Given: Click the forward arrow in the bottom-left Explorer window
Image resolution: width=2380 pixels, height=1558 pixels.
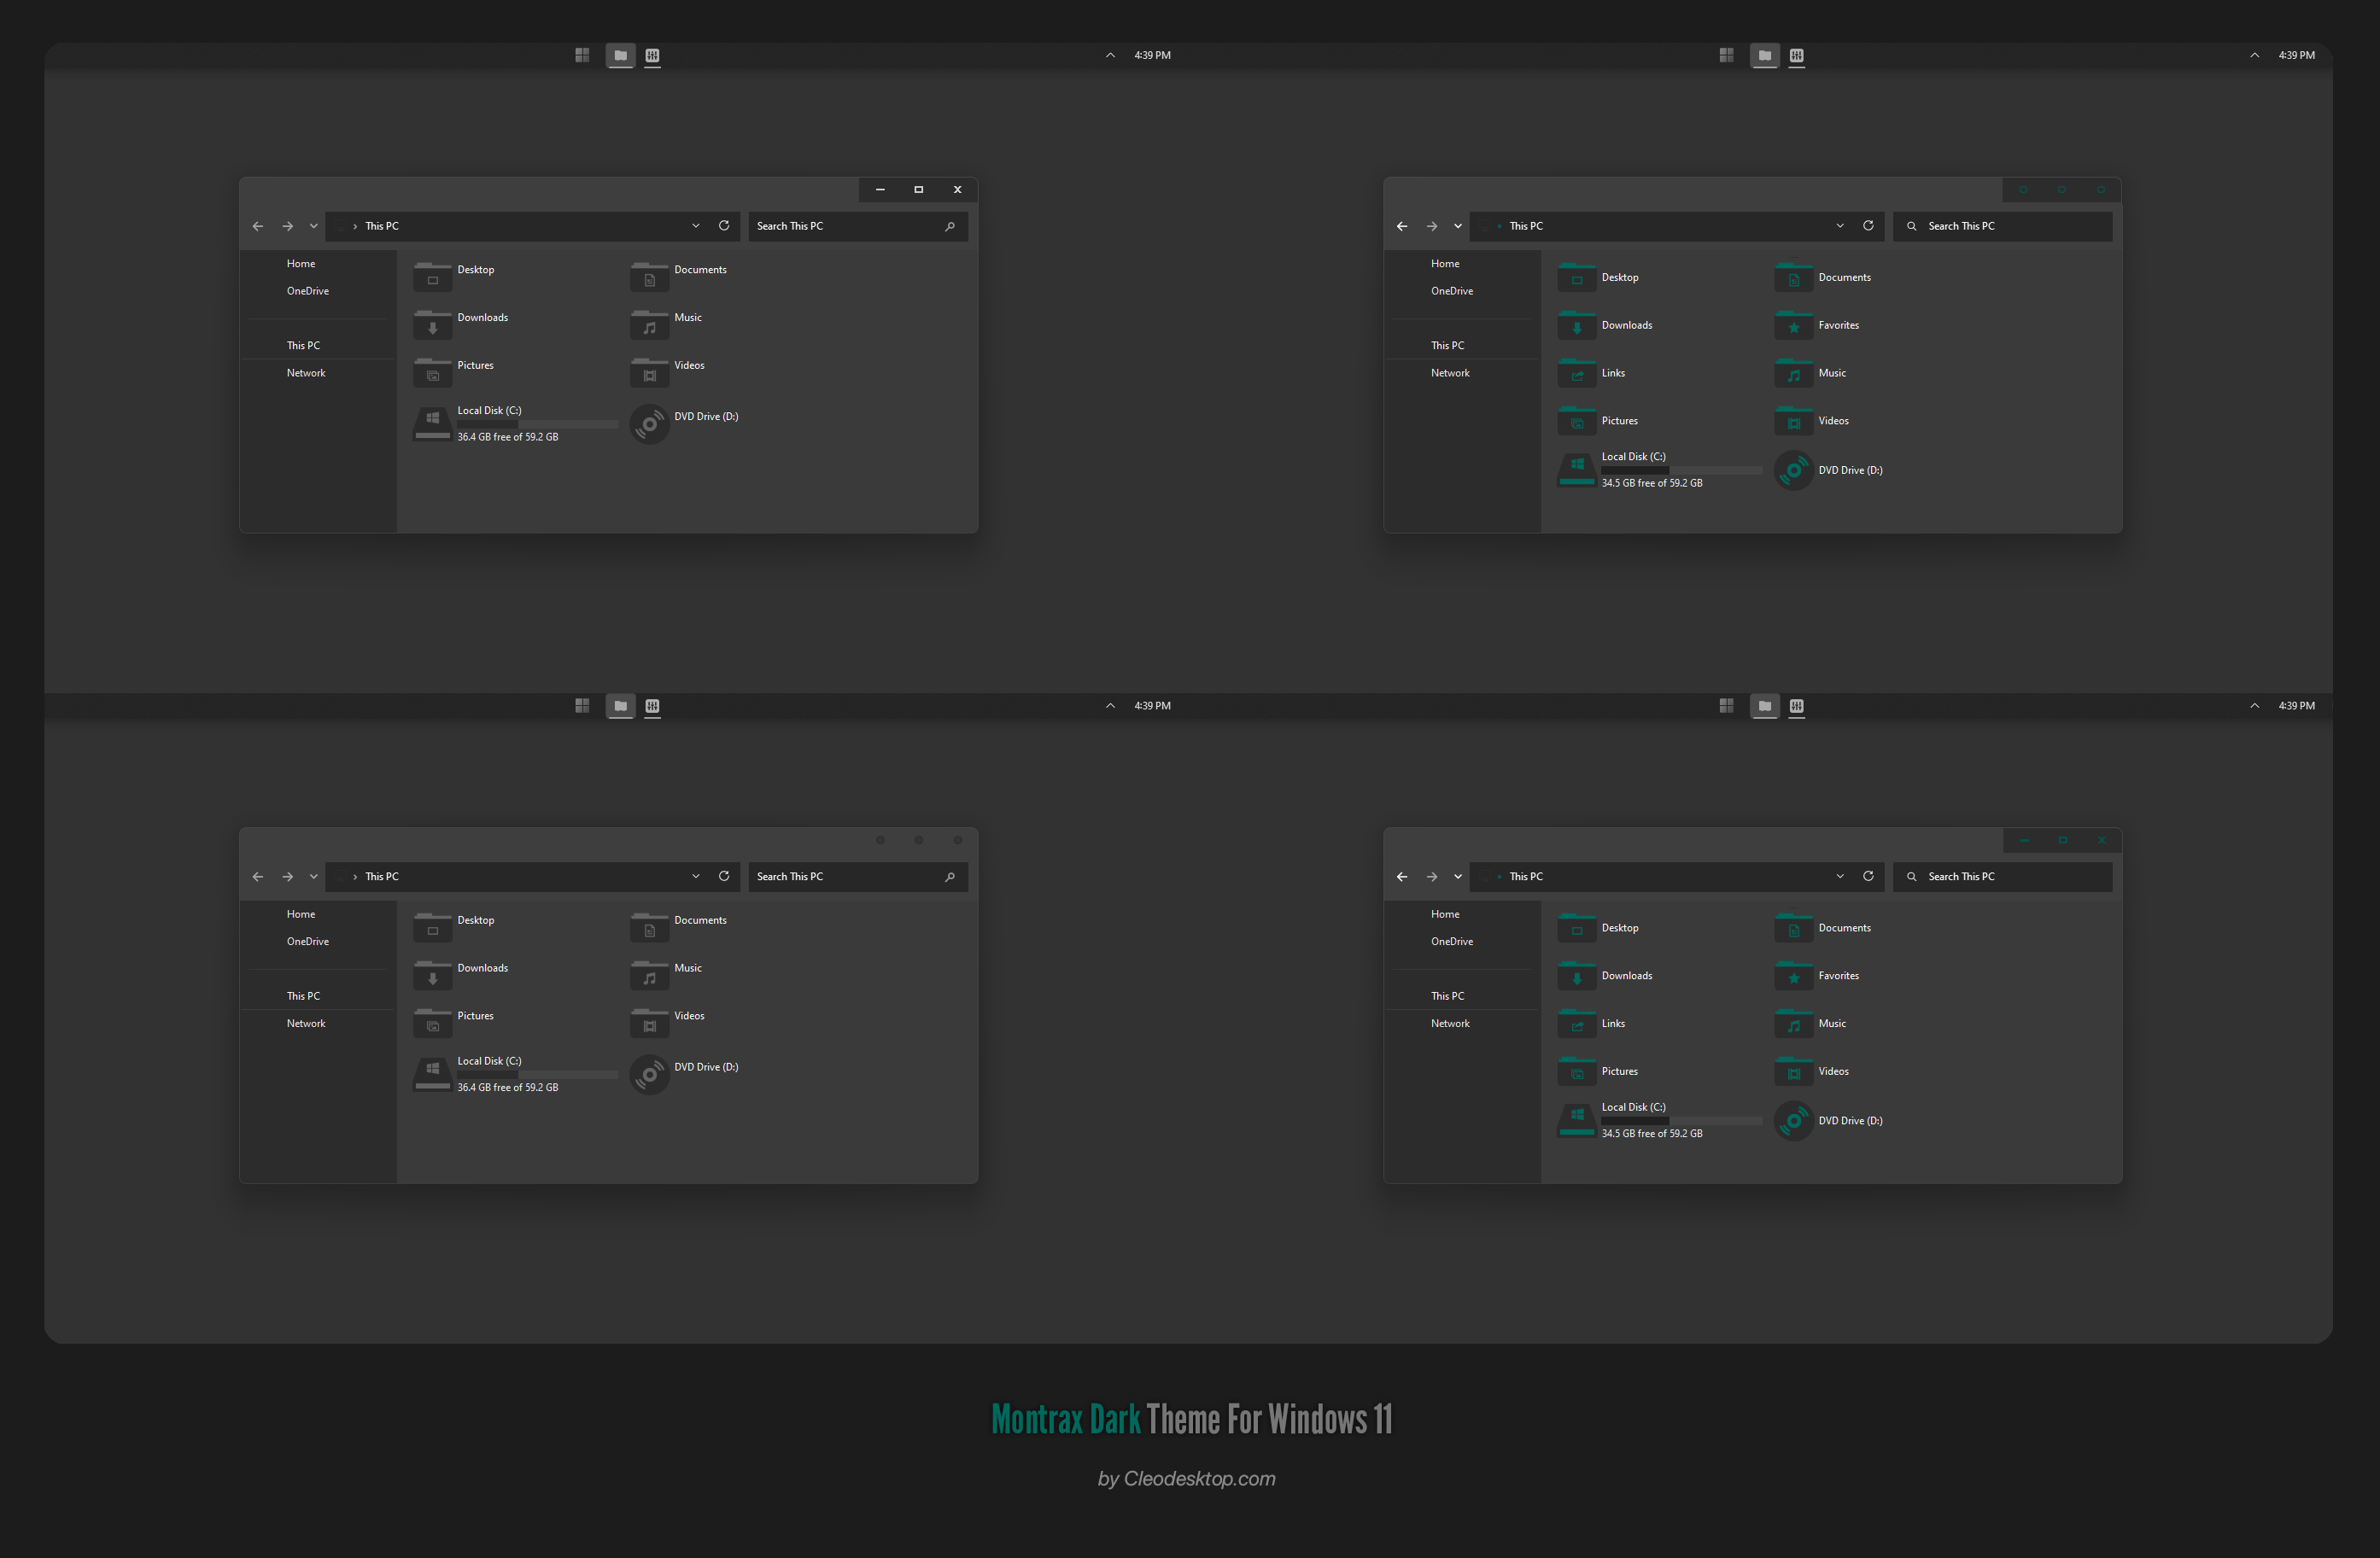Looking at the screenshot, I should click(287, 876).
